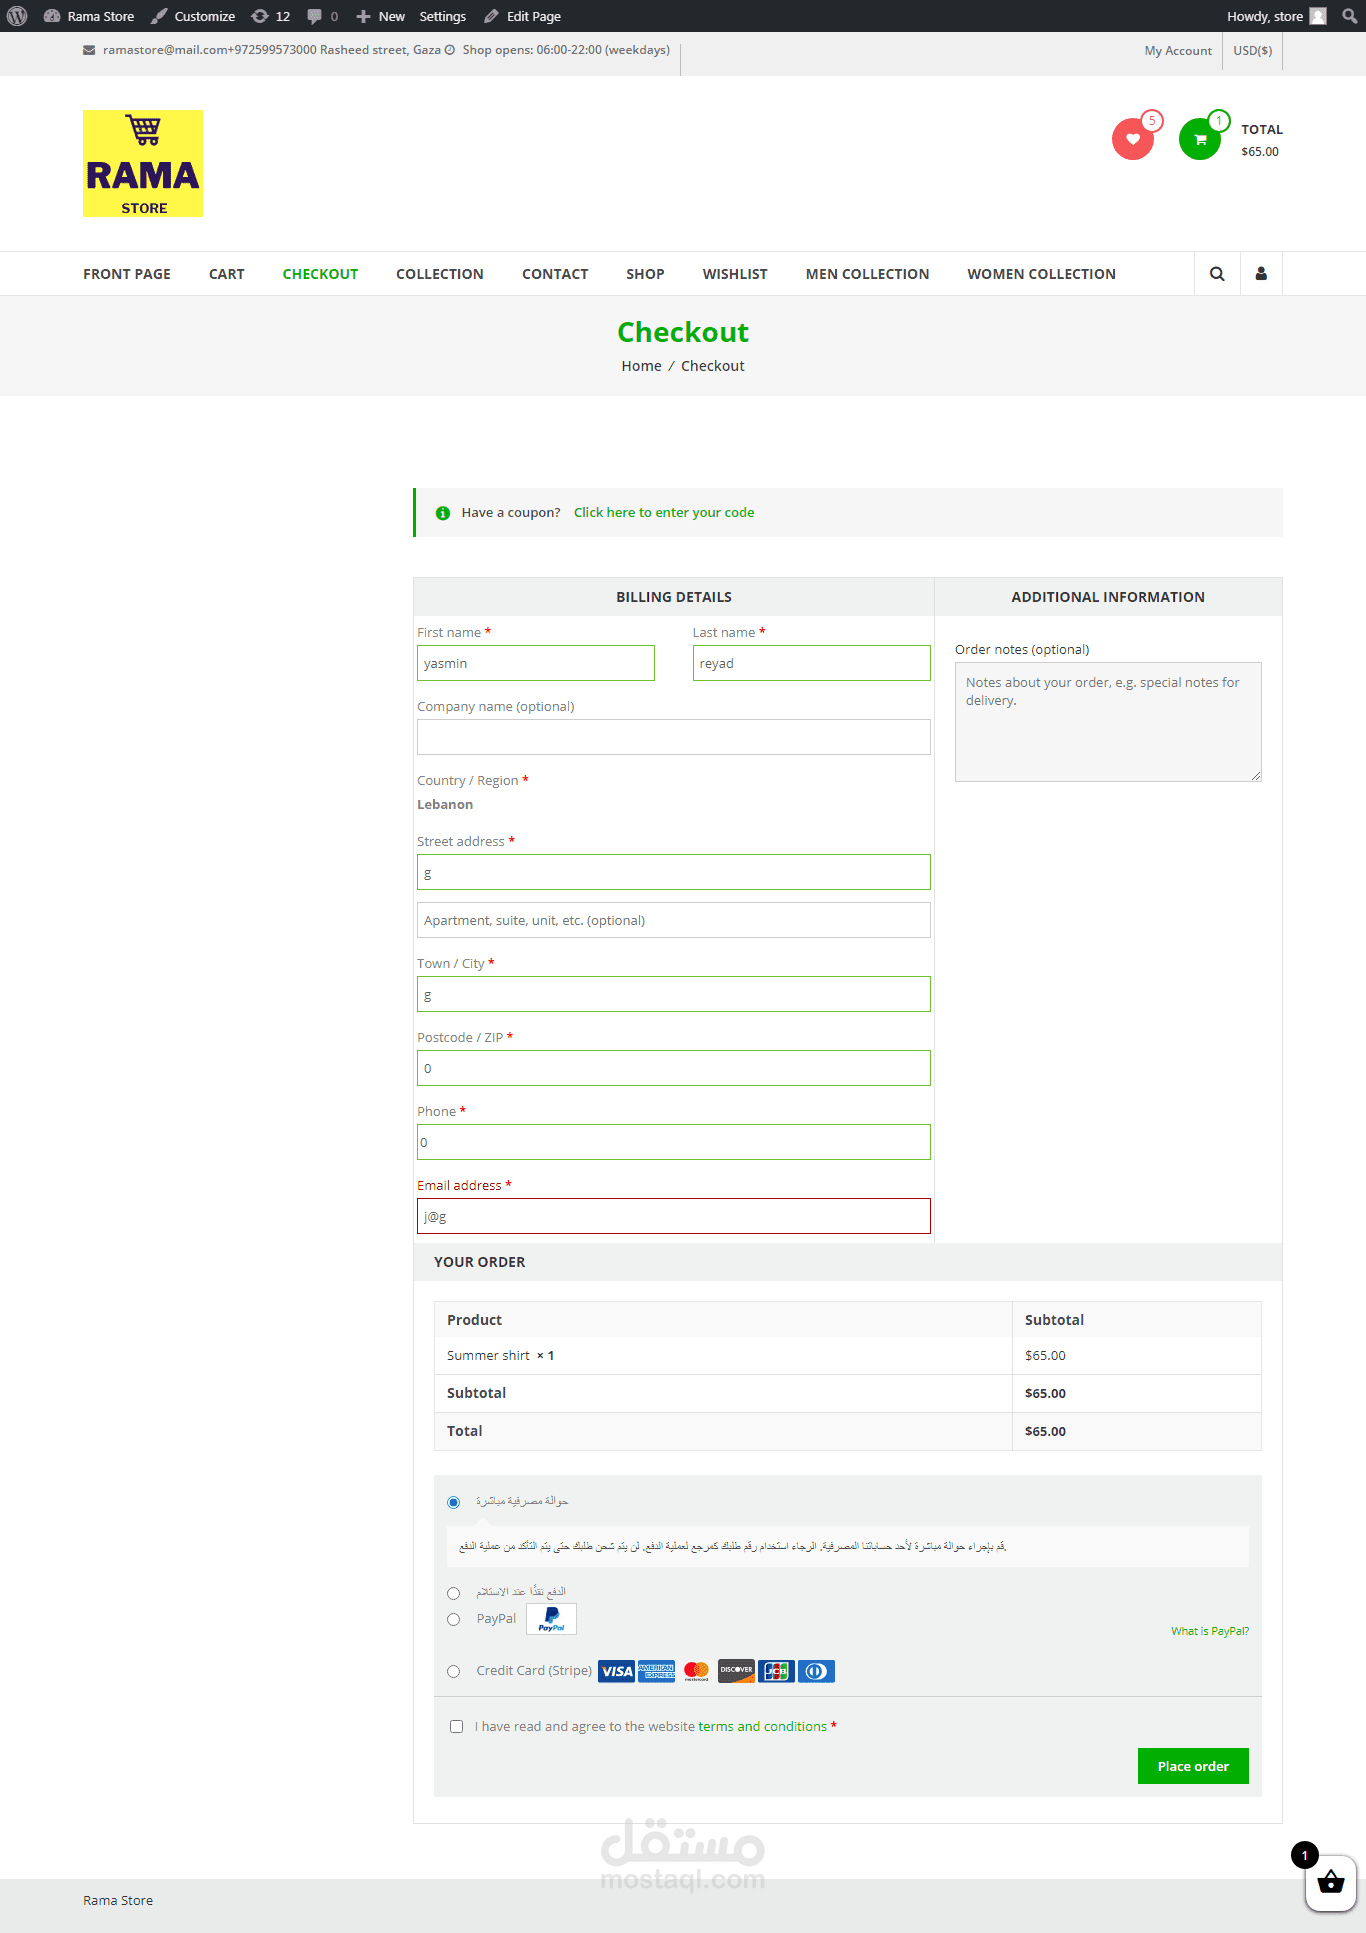
Task: Click the Order notes text area
Action: coord(1108,722)
